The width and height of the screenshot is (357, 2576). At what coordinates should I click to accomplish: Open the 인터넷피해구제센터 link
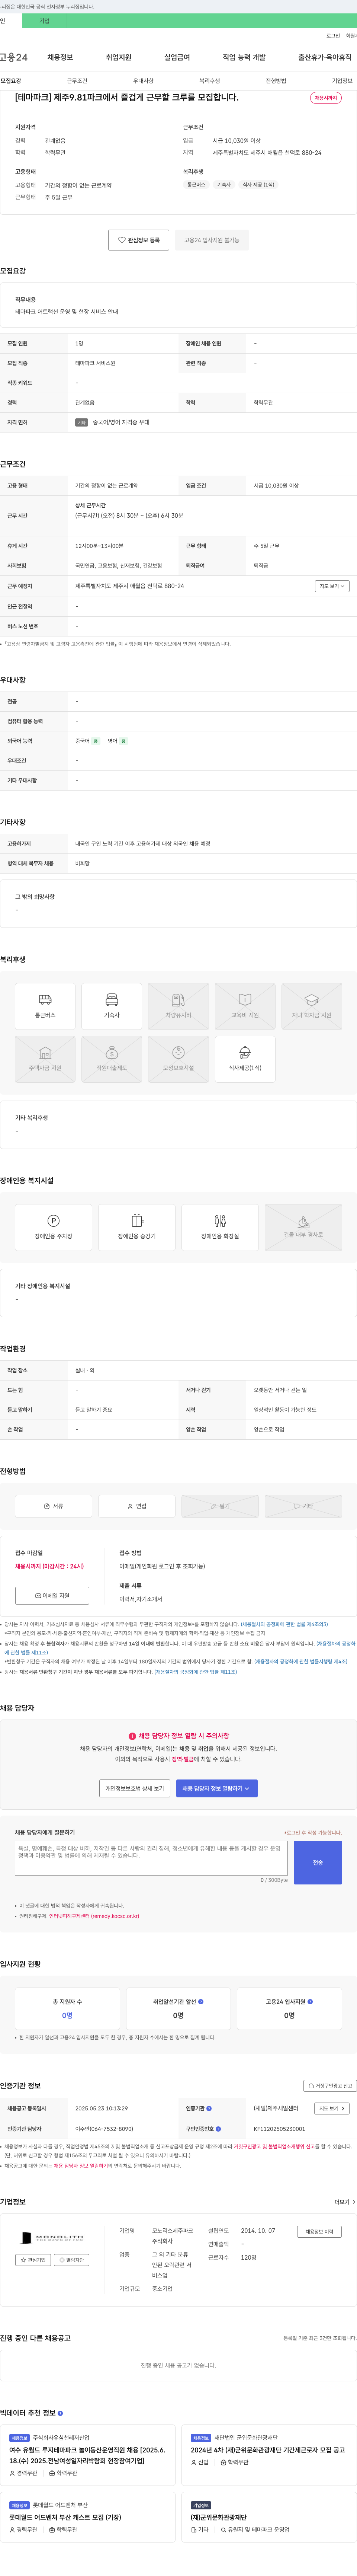click(x=94, y=1917)
